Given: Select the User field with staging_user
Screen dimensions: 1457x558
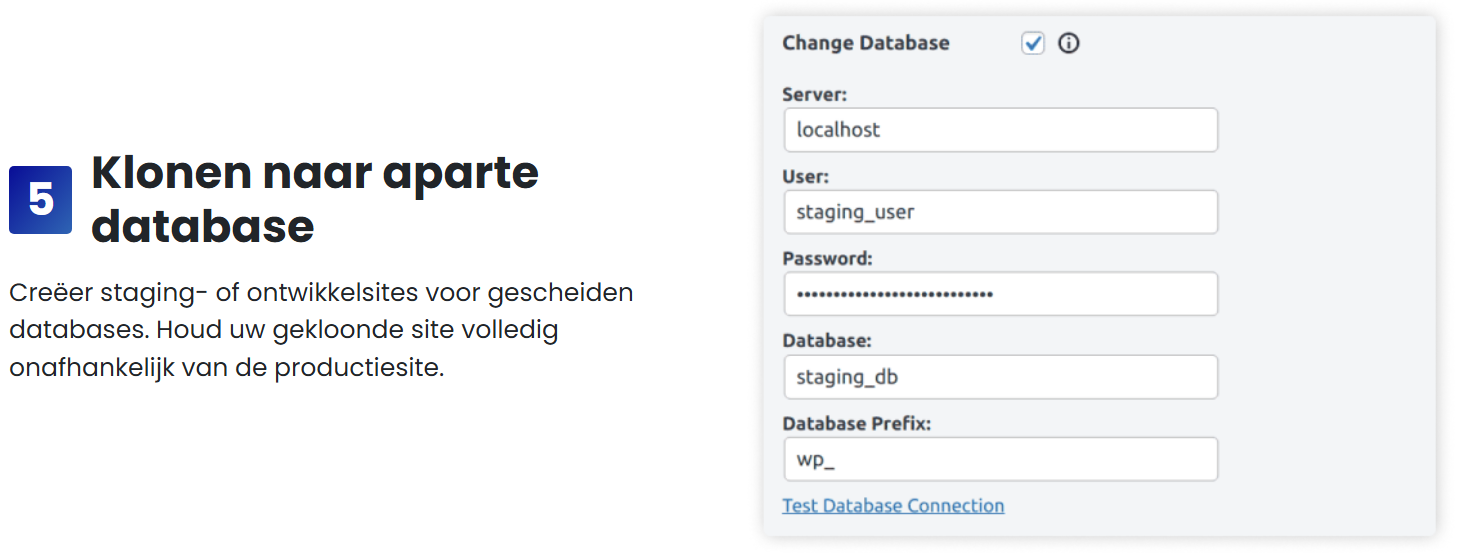Looking at the screenshot, I should click(1000, 212).
